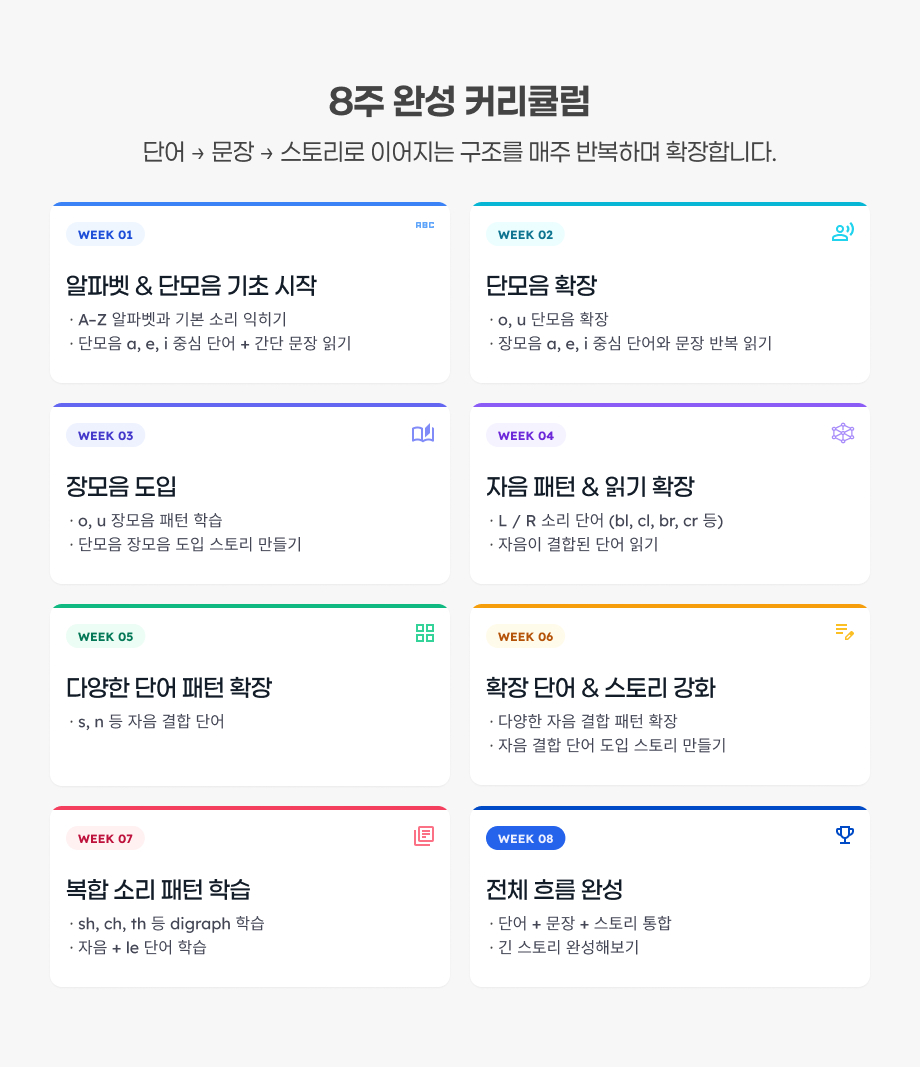This screenshot has height=1067, width=920.
Task: Select the WEEK 05 badge
Action: point(105,637)
